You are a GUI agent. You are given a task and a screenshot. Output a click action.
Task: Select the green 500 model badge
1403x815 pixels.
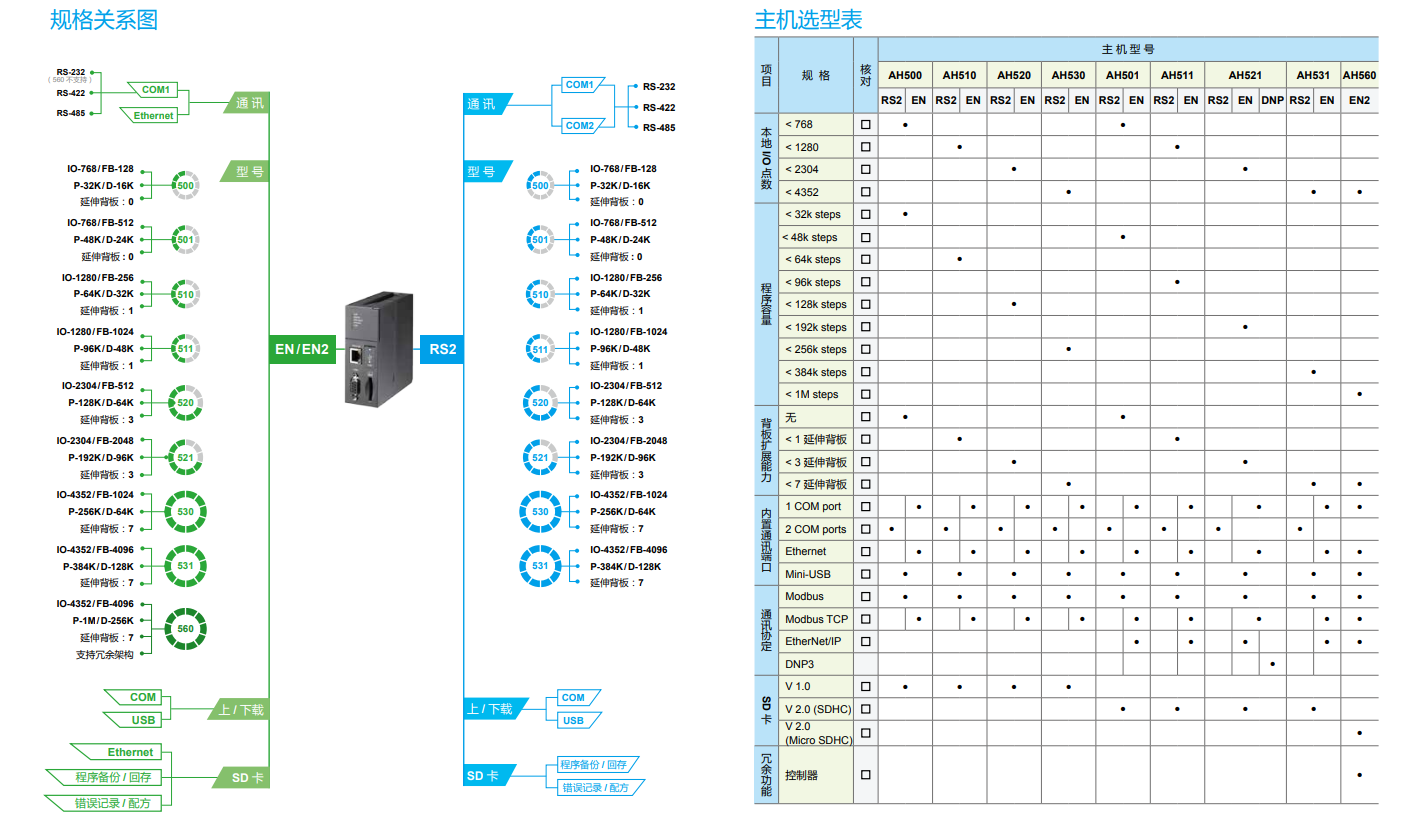185,184
